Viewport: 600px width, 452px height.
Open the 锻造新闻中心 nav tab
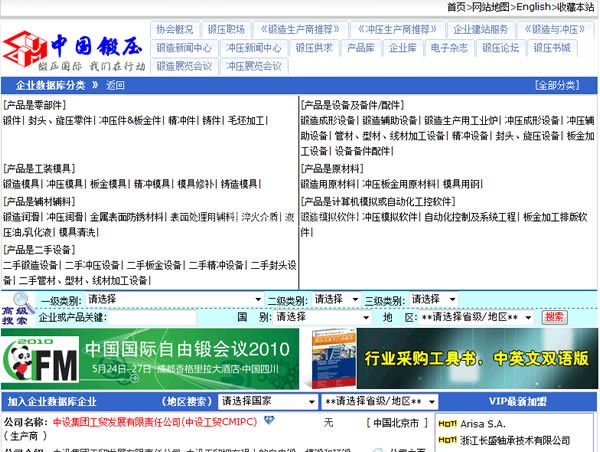pyautogui.click(x=184, y=48)
